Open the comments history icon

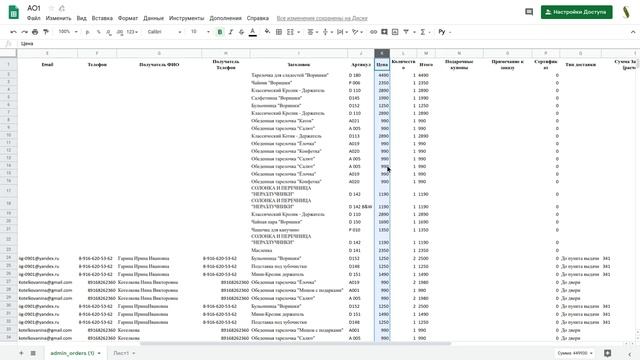529,12
